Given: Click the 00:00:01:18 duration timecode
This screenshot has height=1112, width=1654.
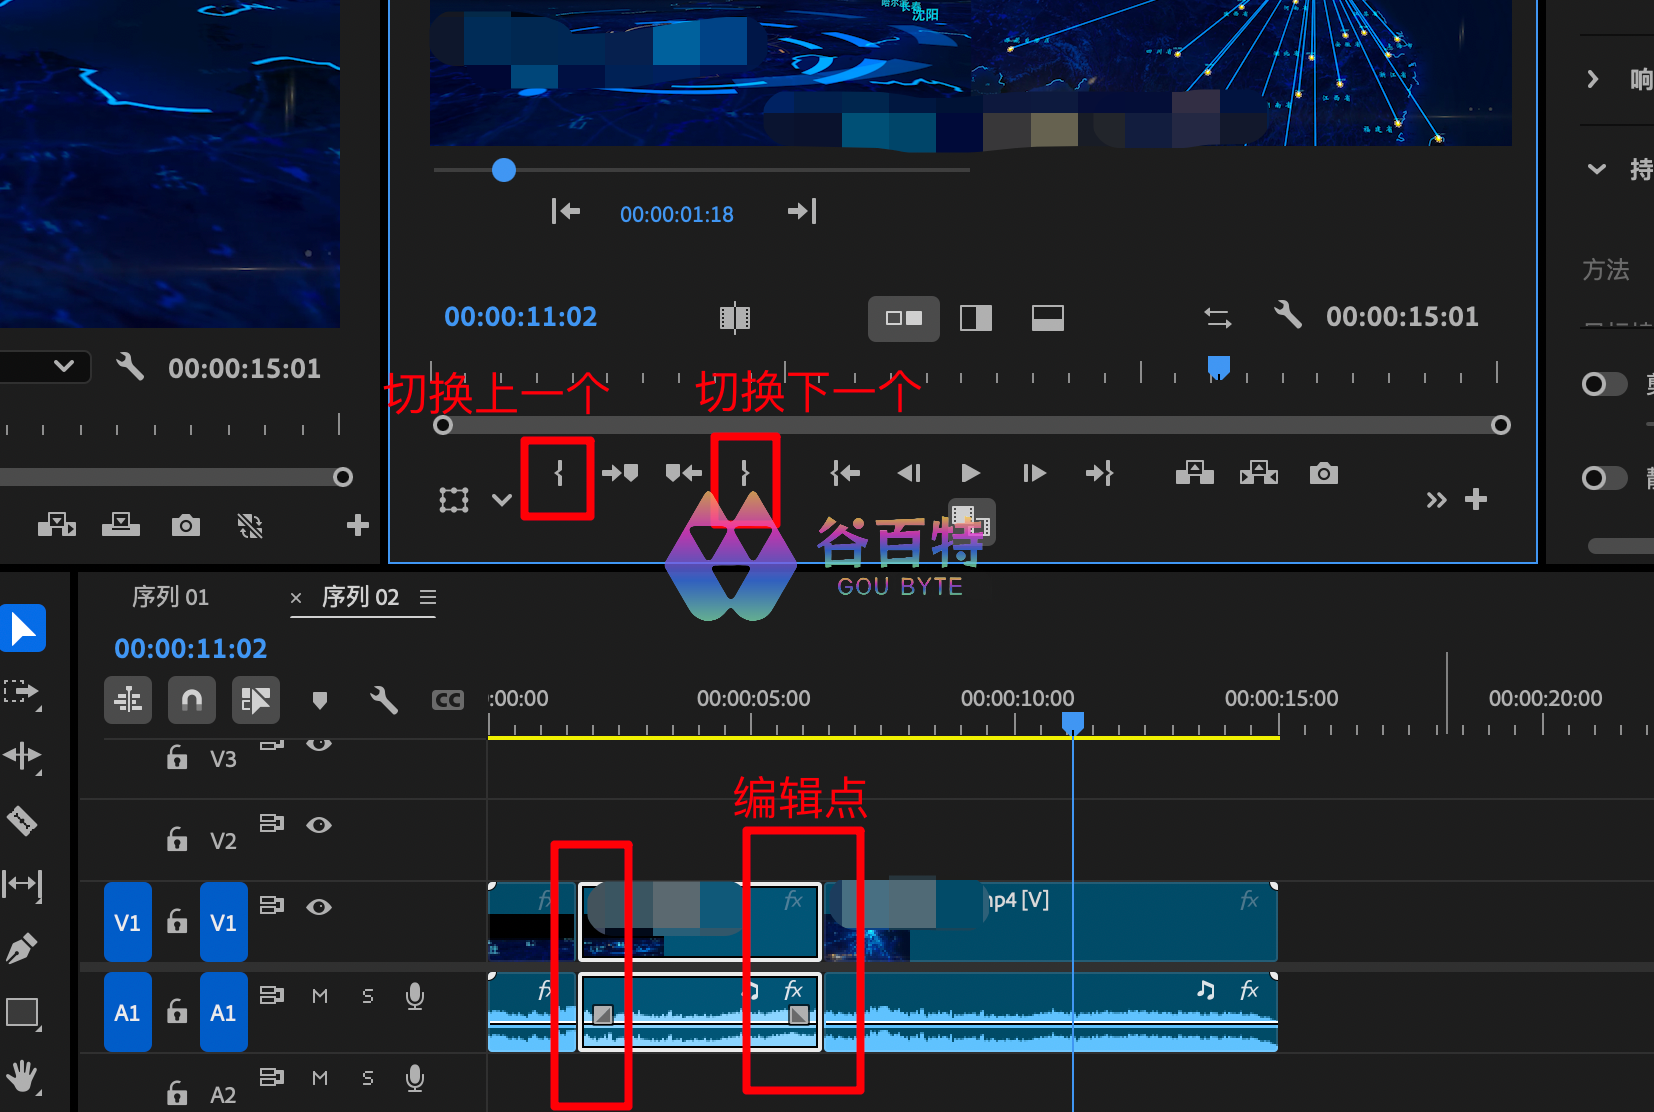Looking at the screenshot, I should coord(676,214).
